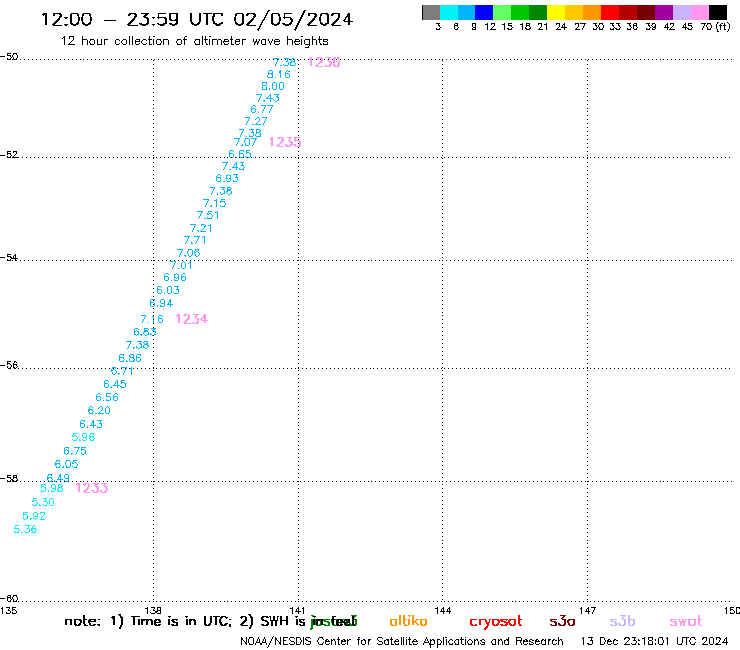740x650 pixels.
Task: Click the gray swatch in the color scale
Action: (431, 12)
